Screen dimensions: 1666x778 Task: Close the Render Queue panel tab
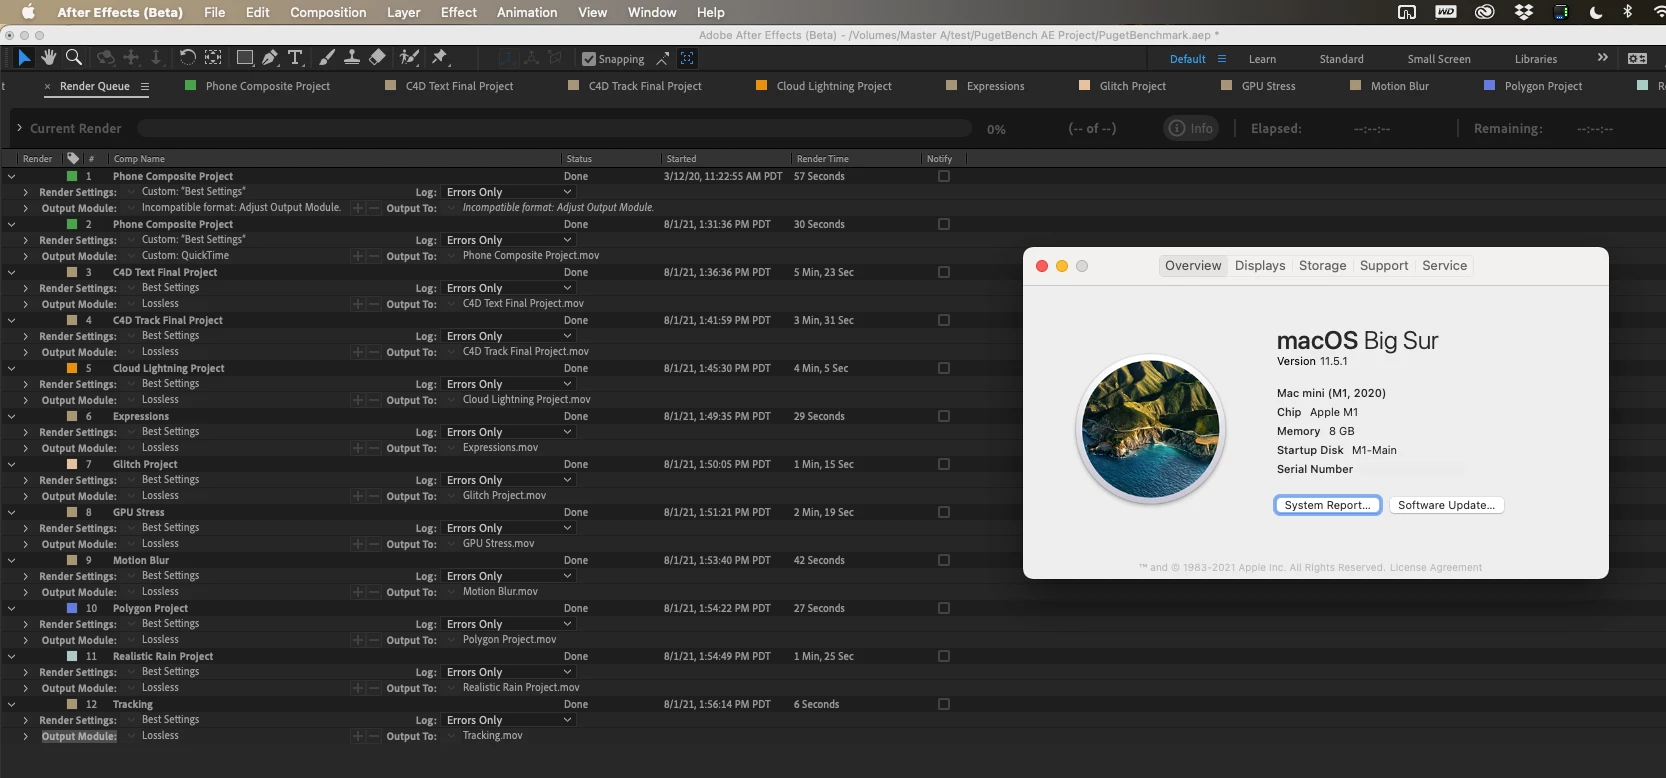click(x=47, y=87)
